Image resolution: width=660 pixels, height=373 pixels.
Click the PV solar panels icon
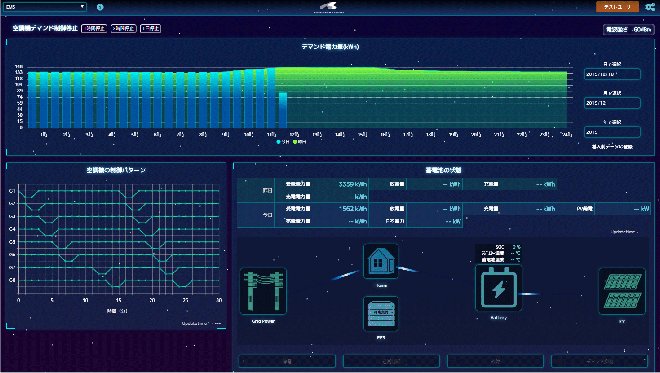622,291
